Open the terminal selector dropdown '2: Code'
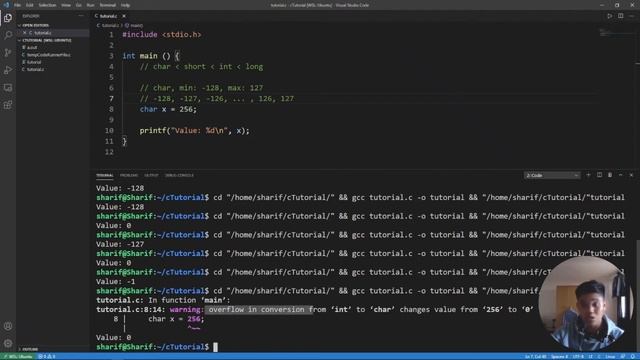This screenshot has height=360, width=640. click(x=552, y=176)
